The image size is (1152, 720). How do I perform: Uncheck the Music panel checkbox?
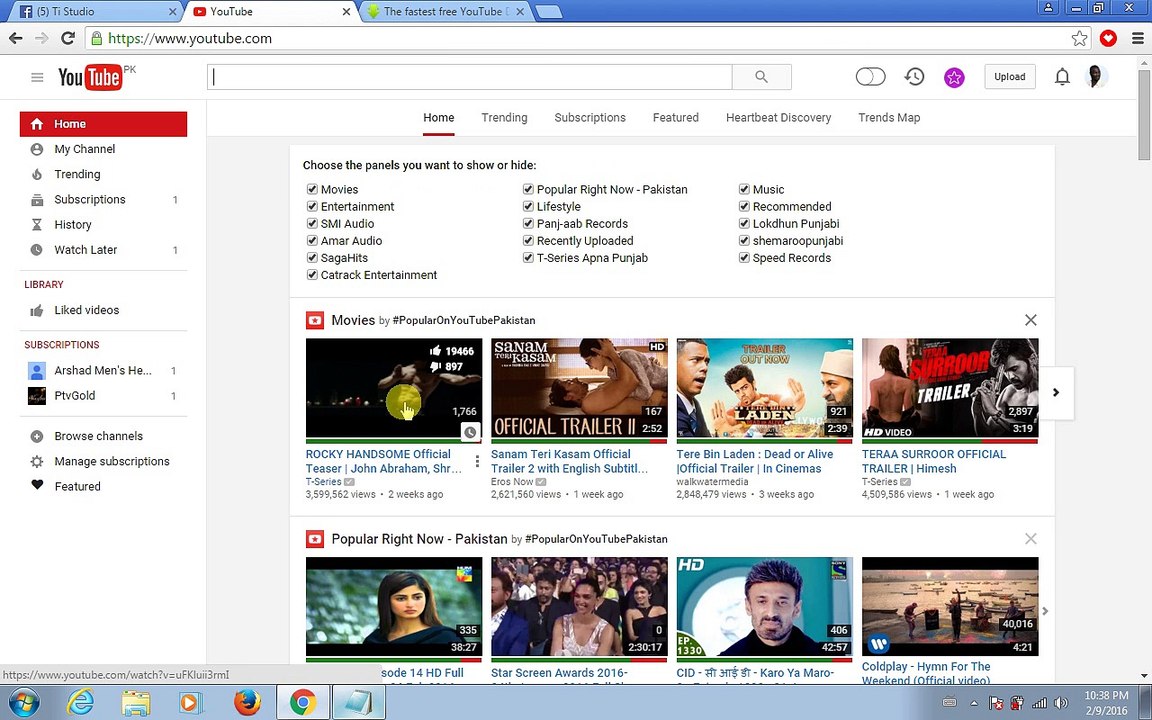[744, 189]
